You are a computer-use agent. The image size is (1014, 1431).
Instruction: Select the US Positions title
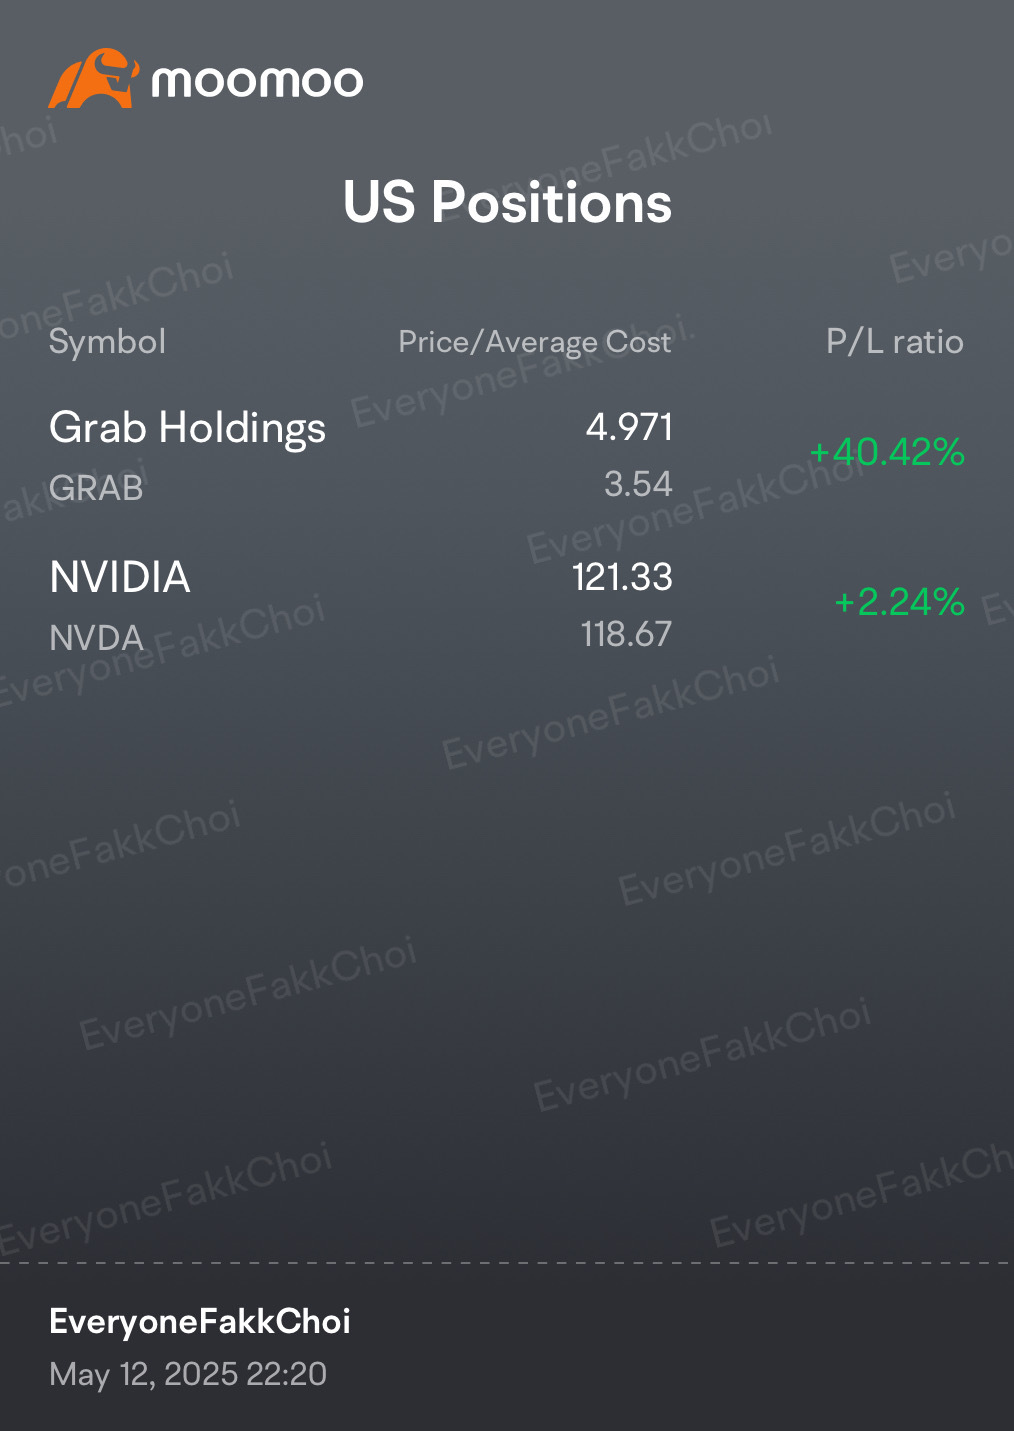[x=507, y=202]
